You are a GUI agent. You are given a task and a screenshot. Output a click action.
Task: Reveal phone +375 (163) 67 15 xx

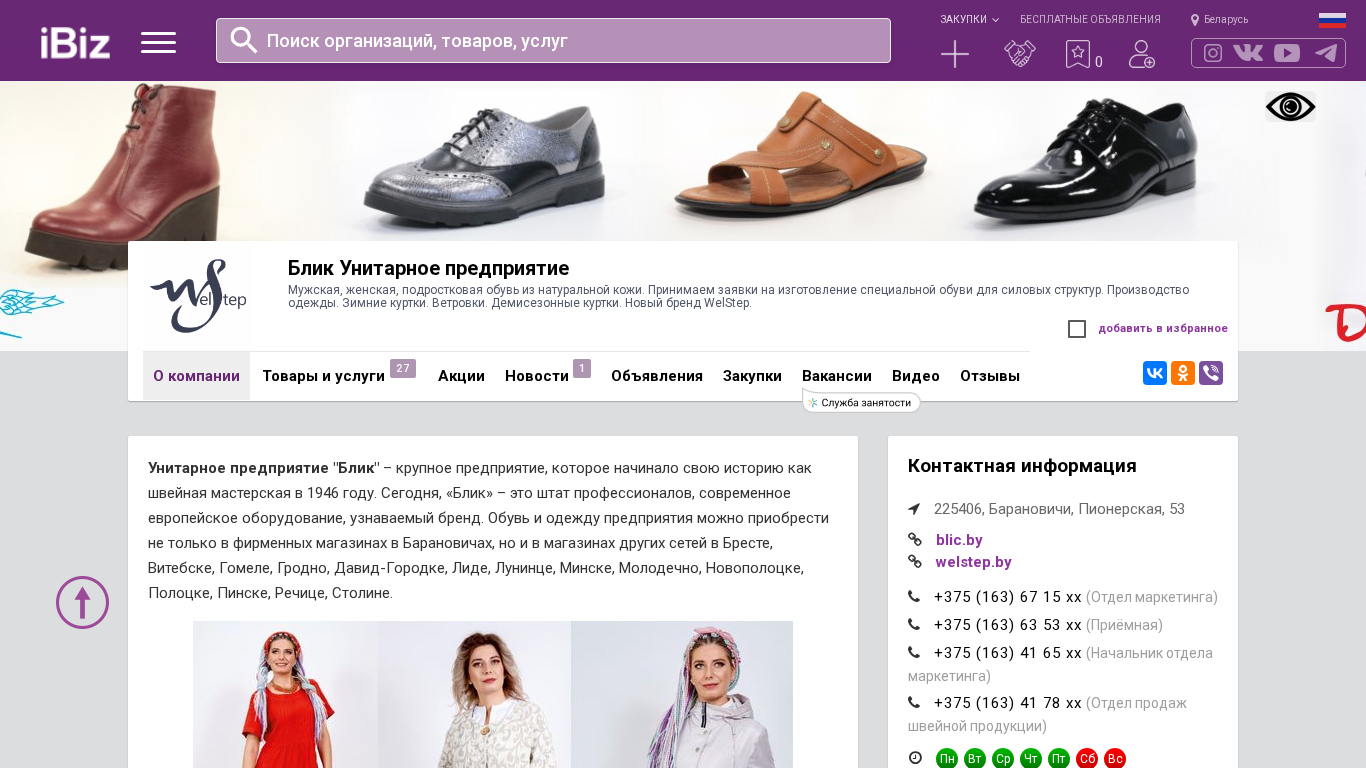tap(1007, 597)
